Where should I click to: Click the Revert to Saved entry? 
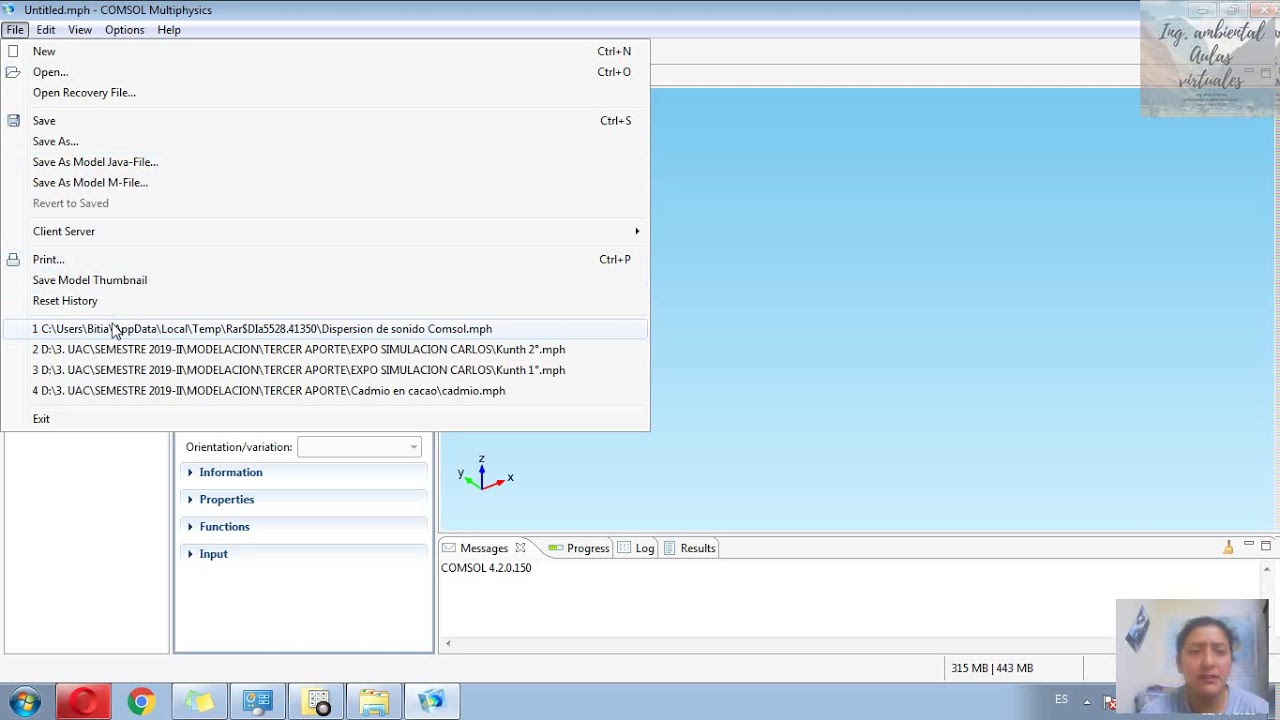click(325, 203)
